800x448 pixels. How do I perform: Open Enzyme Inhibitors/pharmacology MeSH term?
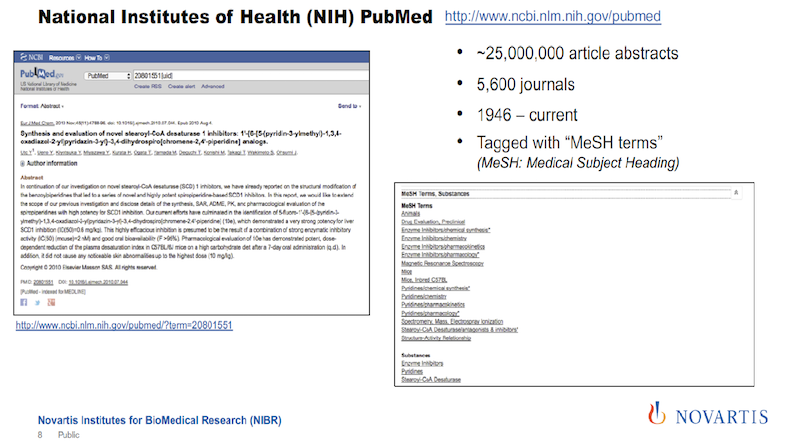coord(440,255)
